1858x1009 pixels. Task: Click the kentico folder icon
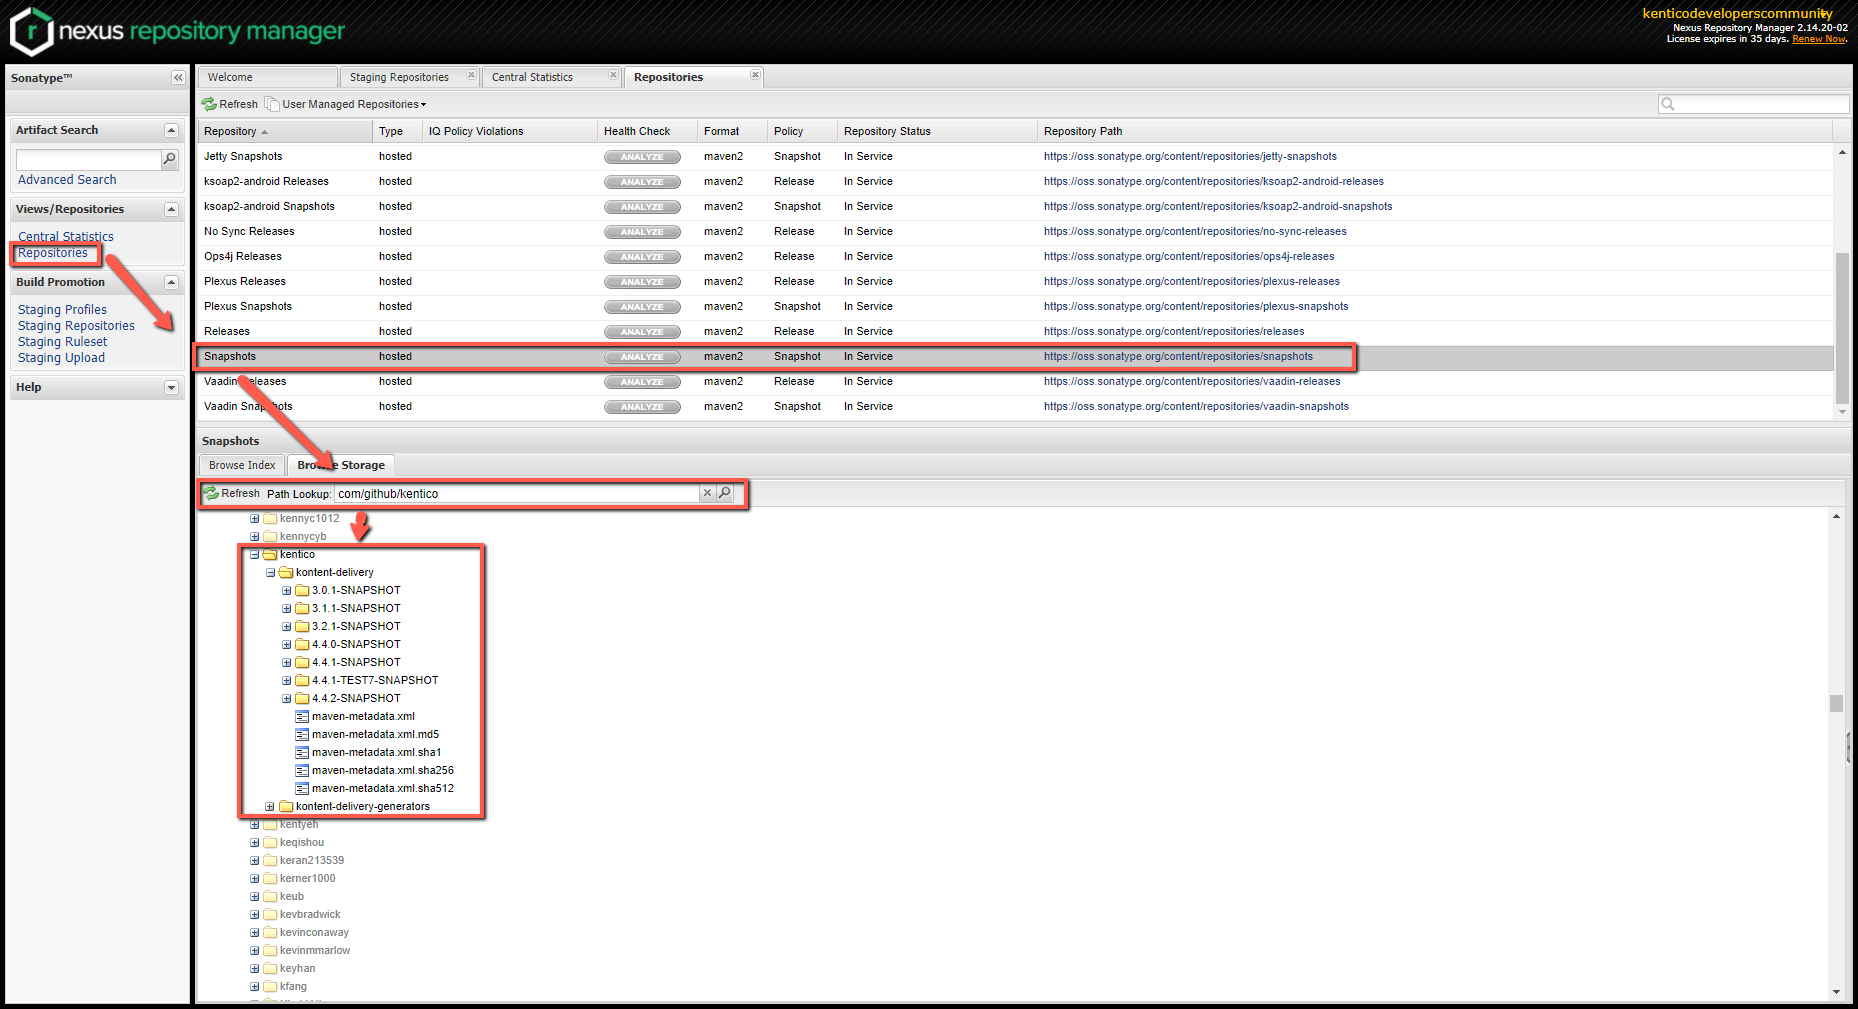(x=270, y=554)
